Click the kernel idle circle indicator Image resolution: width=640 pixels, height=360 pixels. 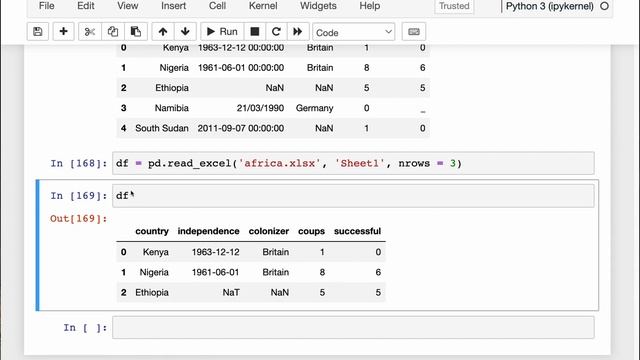point(604,6)
